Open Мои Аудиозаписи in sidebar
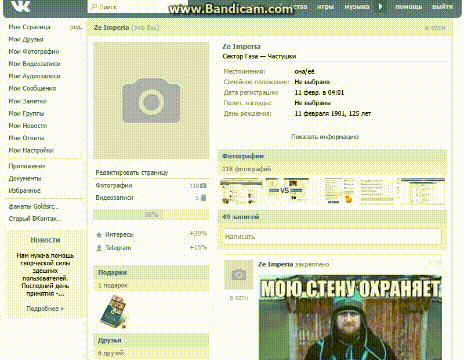 tap(34, 76)
